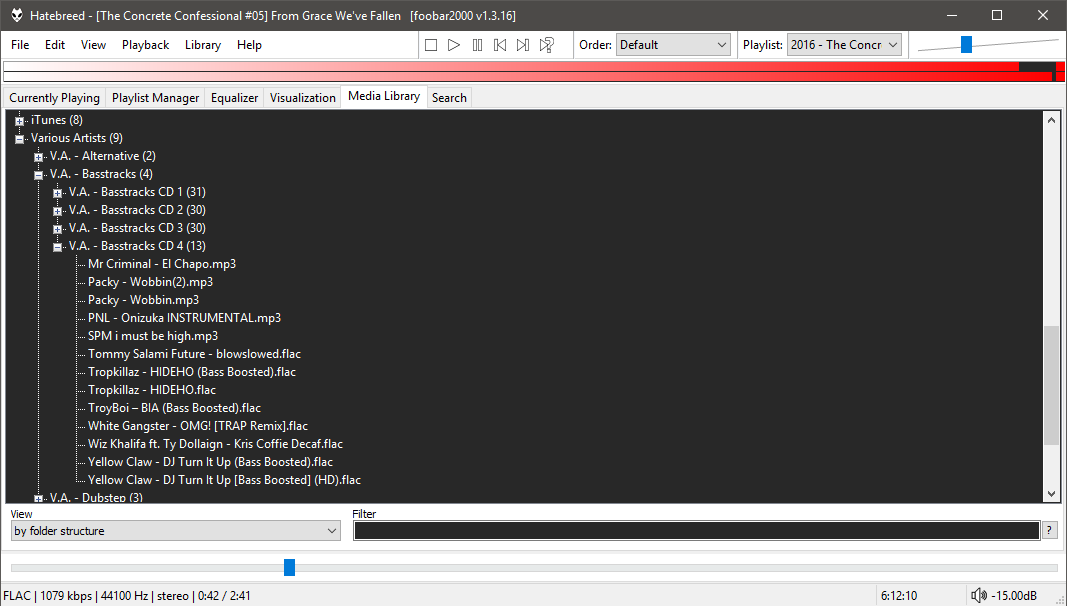Skip to the next track
Viewport: 1067px width, 606px height.
click(523, 45)
